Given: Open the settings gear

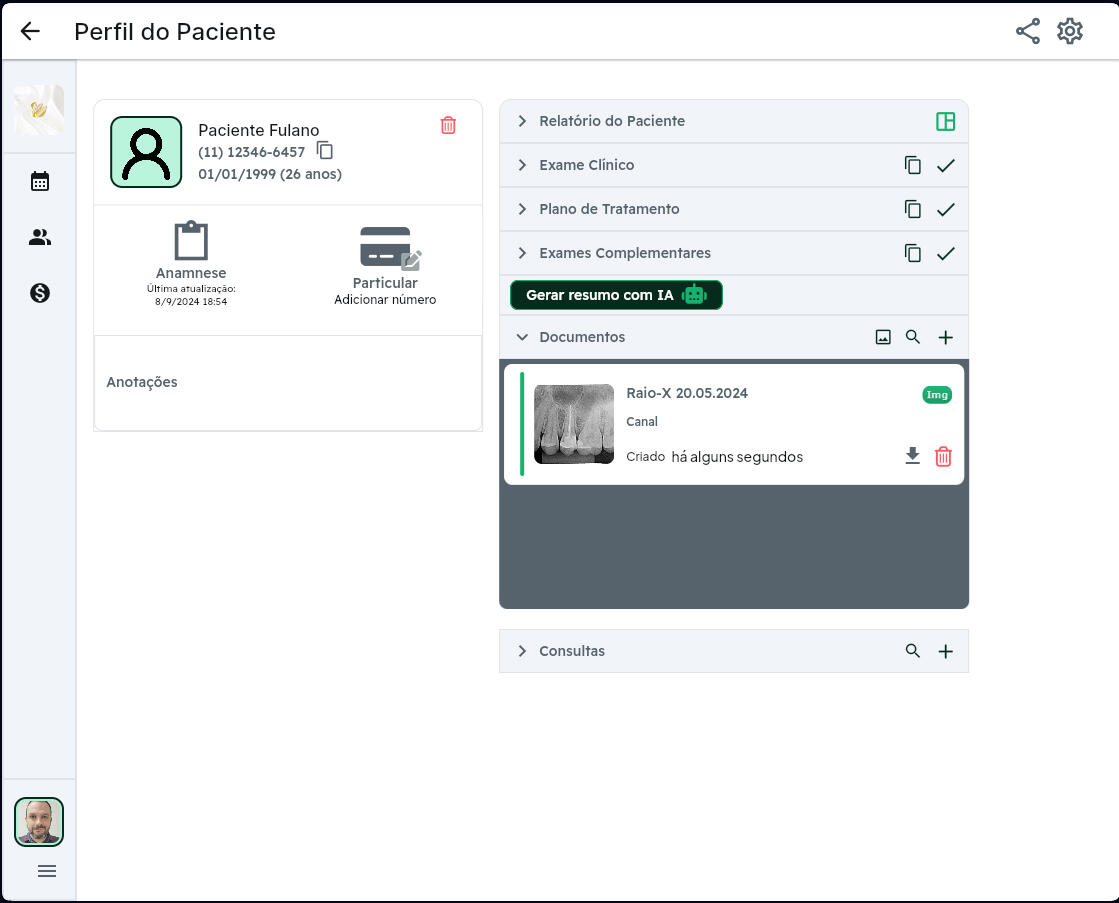Looking at the screenshot, I should click(x=1069, y=31).
